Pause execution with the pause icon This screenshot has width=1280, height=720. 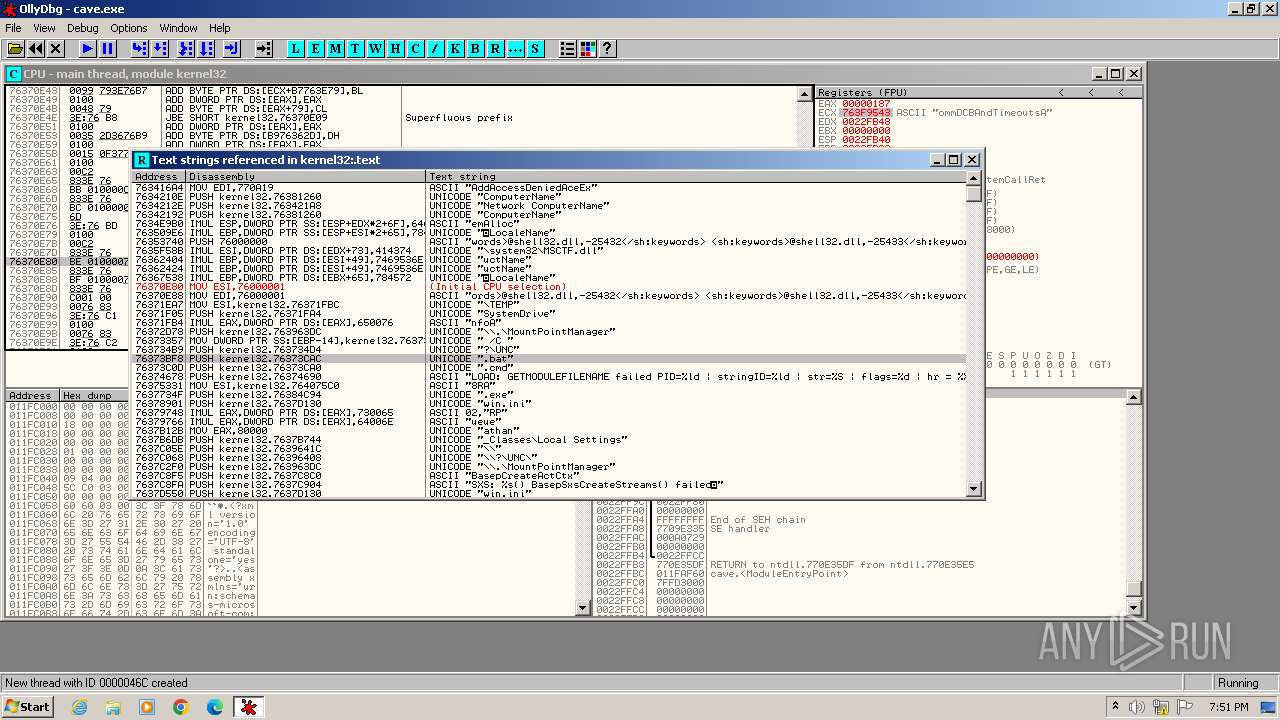pos(108,48)
